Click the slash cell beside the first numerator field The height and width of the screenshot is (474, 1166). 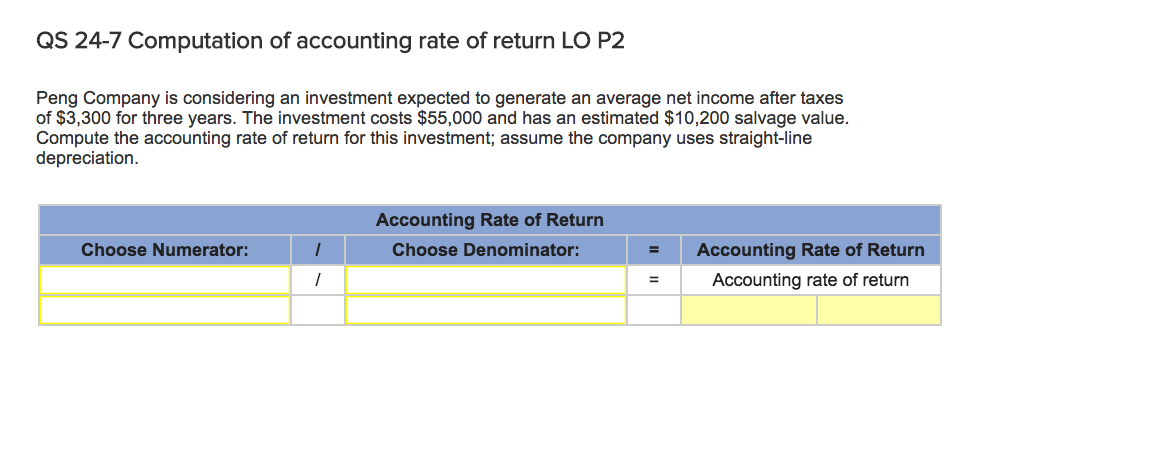click(317, 280)
